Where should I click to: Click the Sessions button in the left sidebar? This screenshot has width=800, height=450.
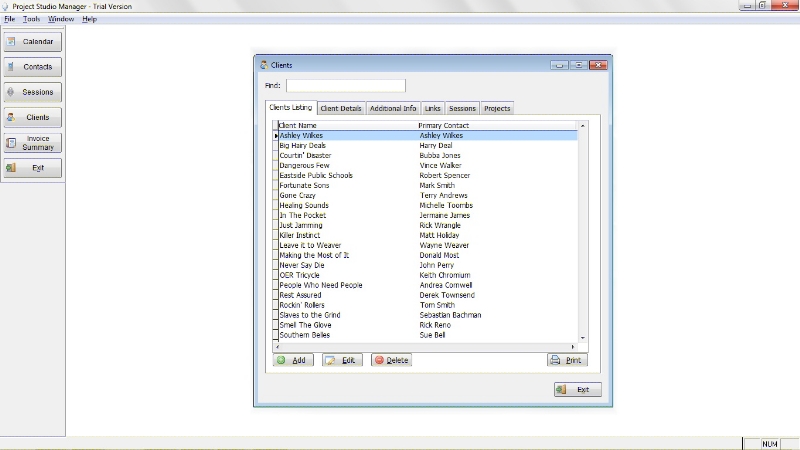pyautogui.click(x=33, y=92)
